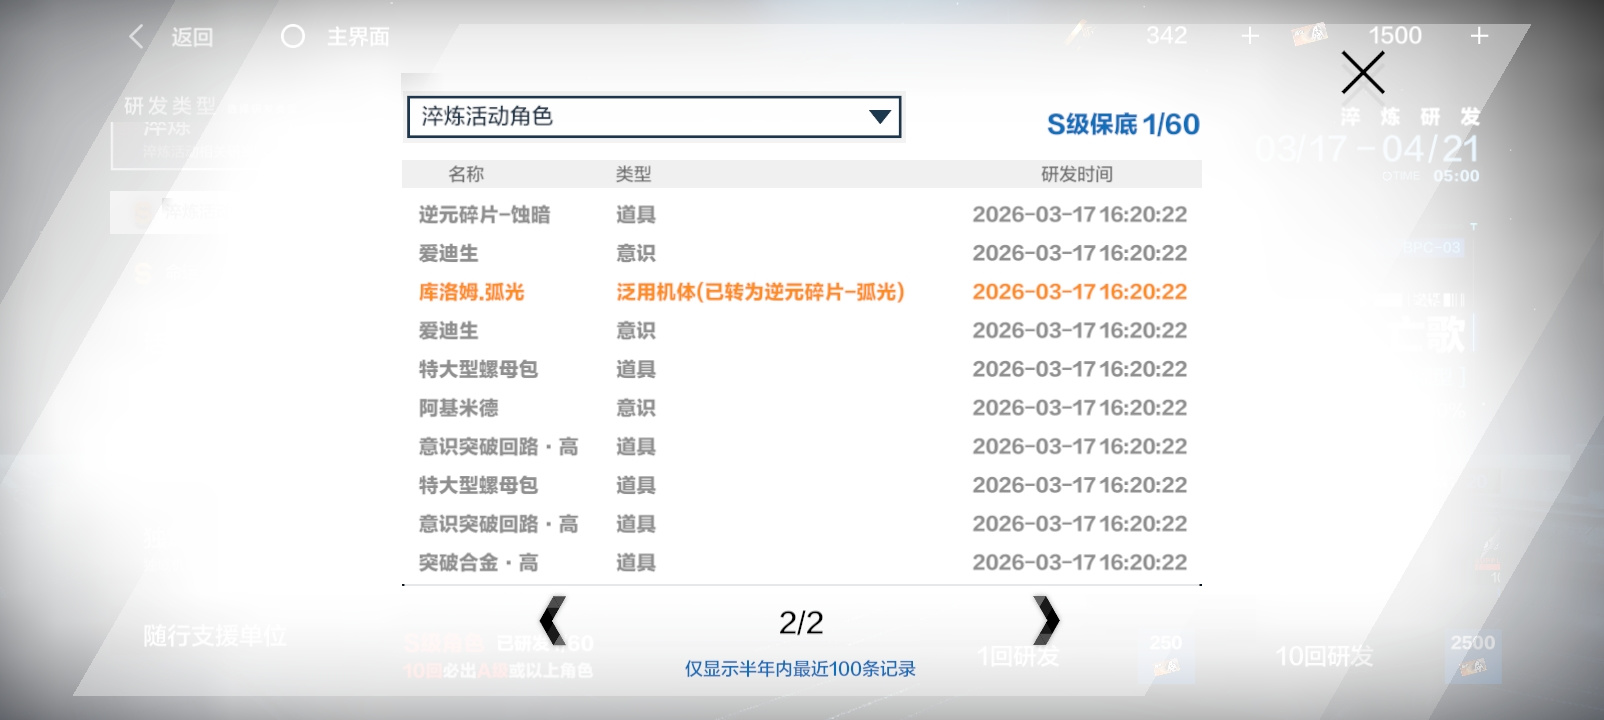
Task: Click the 意识 type in the 阿基米德 row
Action: click(x=636, y=408)
